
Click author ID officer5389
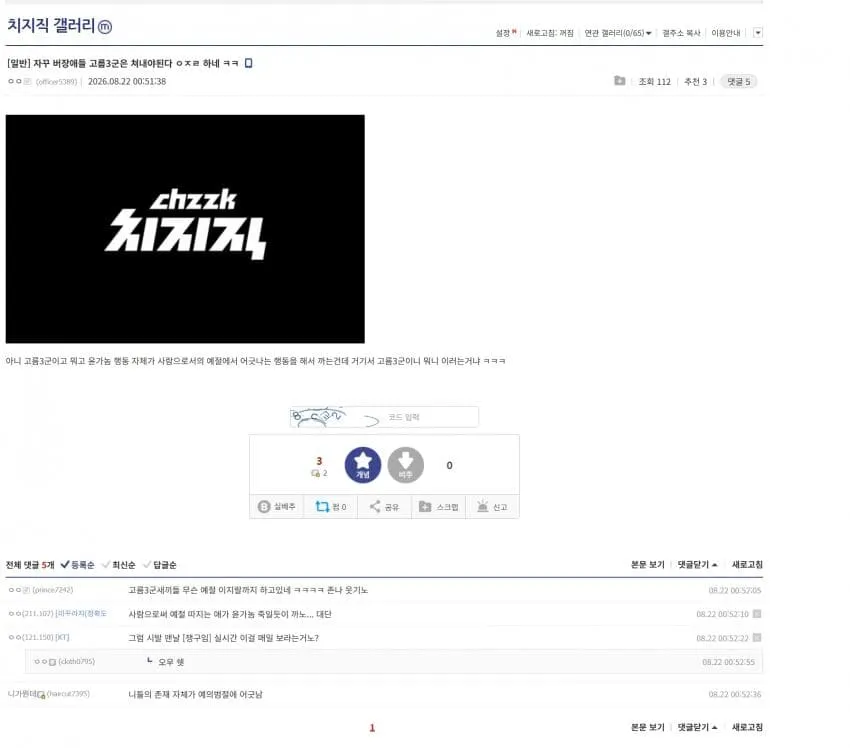[56, 82]
